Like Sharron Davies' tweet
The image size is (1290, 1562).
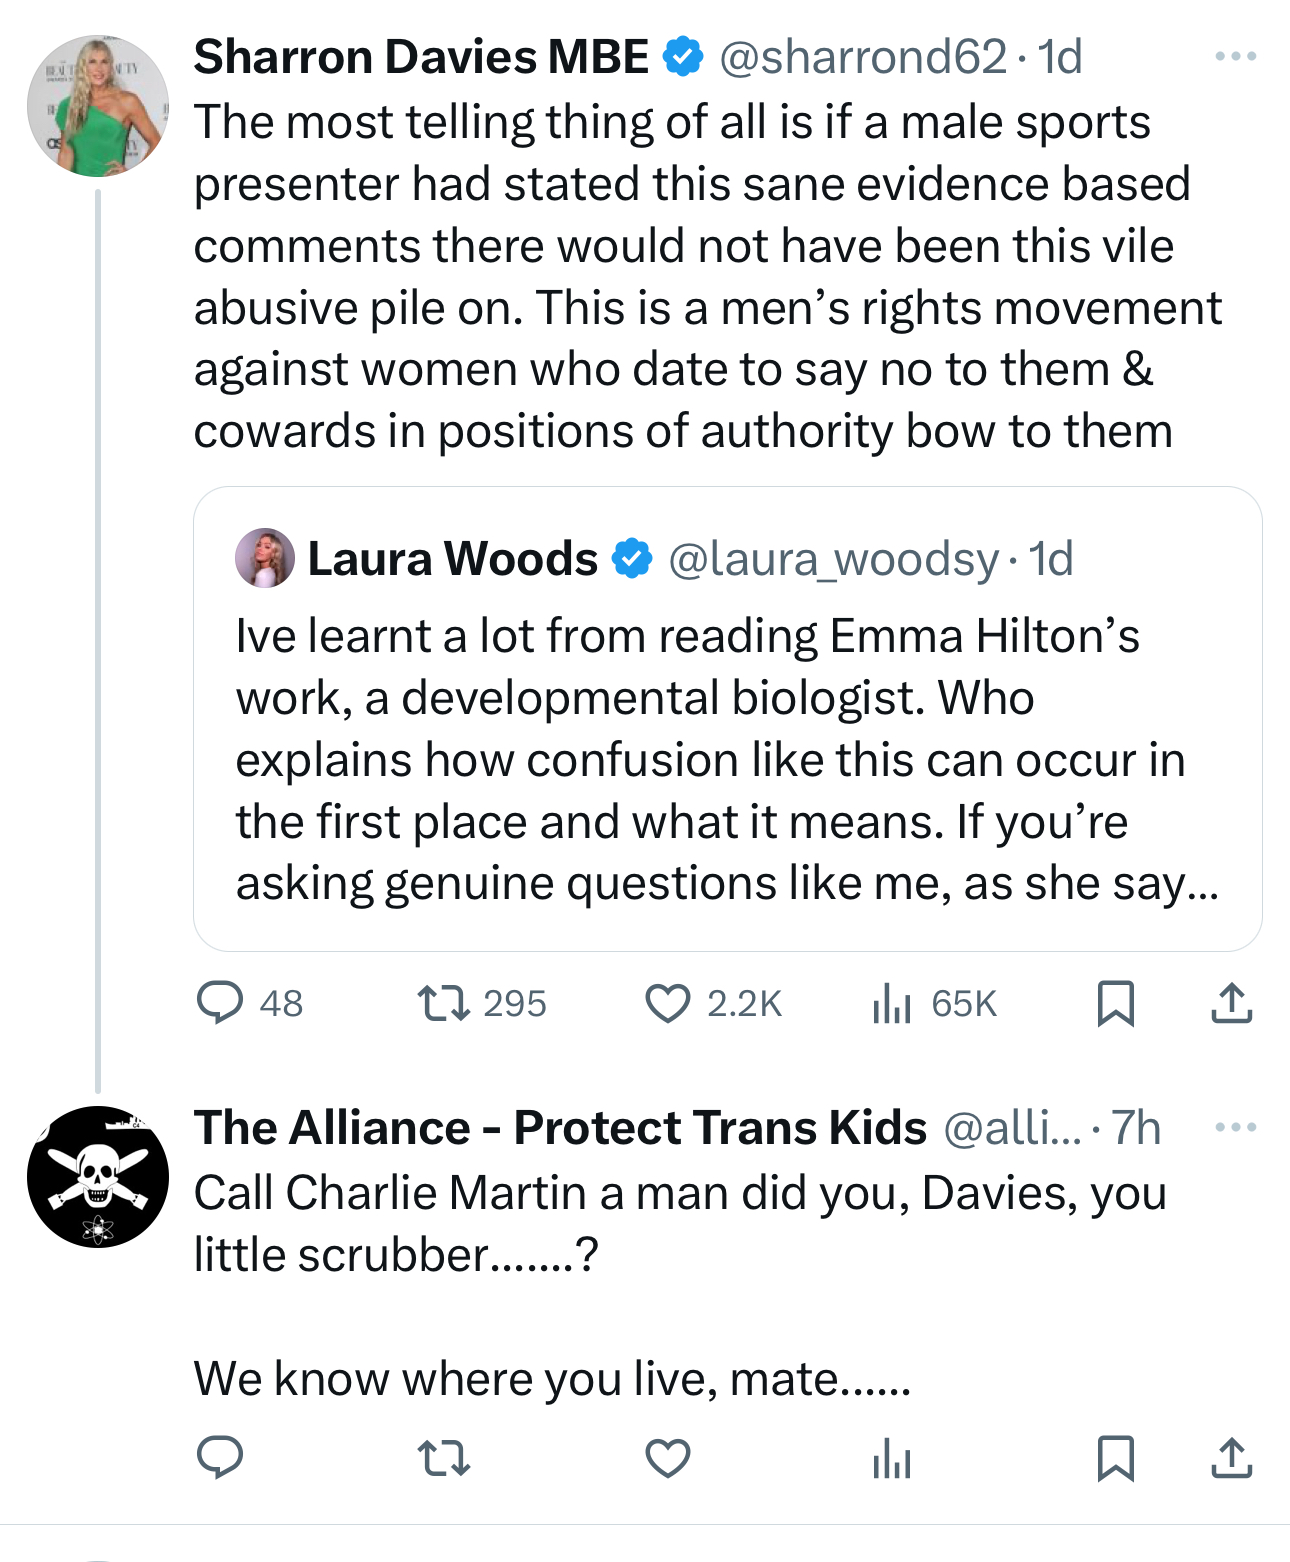(668, 1003)
